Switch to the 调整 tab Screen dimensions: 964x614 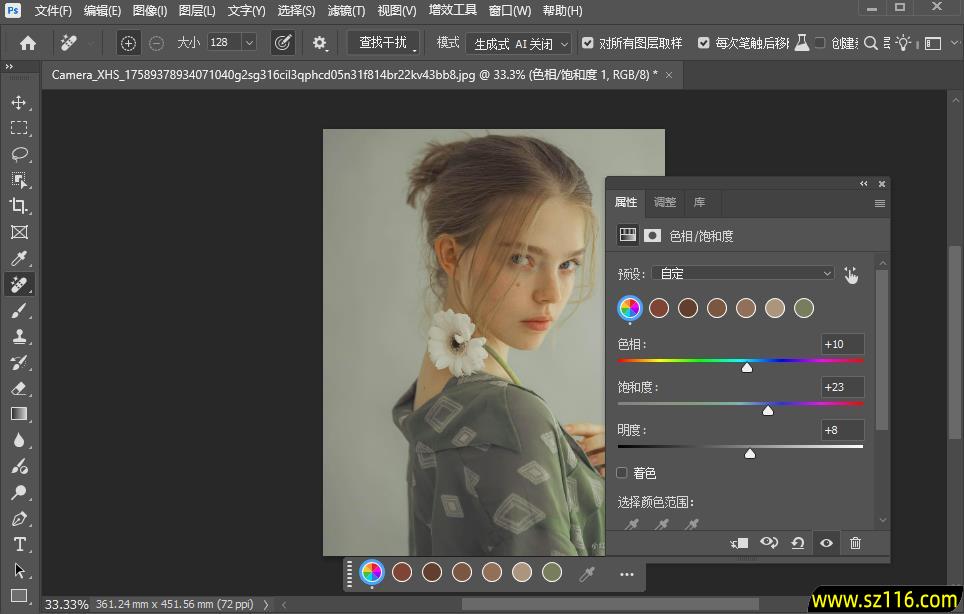point(665,202)
